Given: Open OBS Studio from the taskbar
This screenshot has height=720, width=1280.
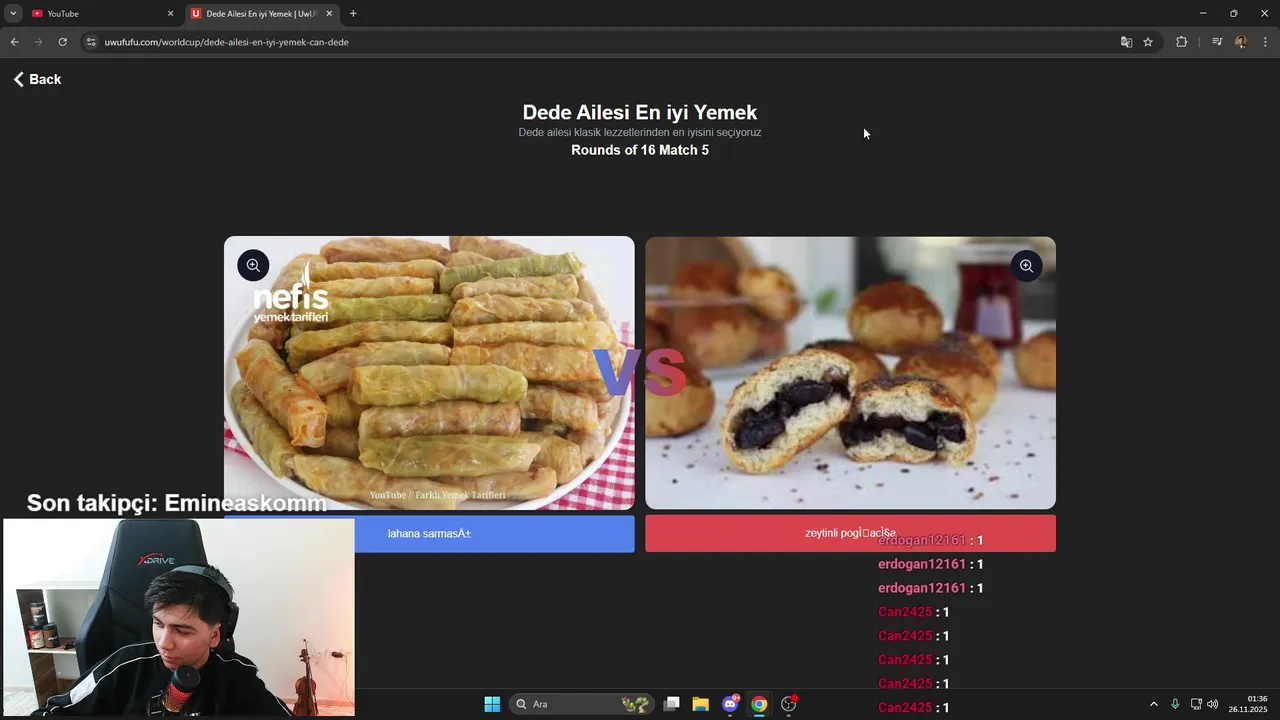Looking at the screenshot, I should pyautogui.click(x=789, y=704).
